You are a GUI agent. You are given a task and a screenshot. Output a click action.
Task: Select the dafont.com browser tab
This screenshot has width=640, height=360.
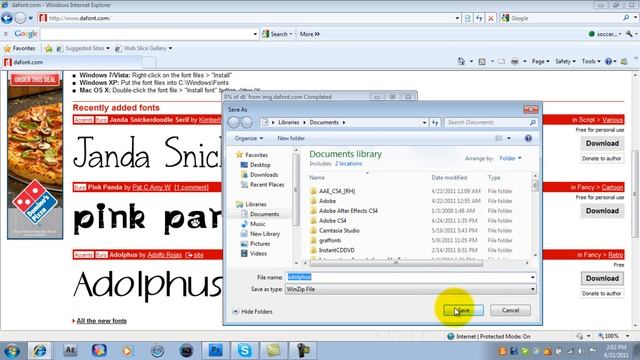(71, 62)
